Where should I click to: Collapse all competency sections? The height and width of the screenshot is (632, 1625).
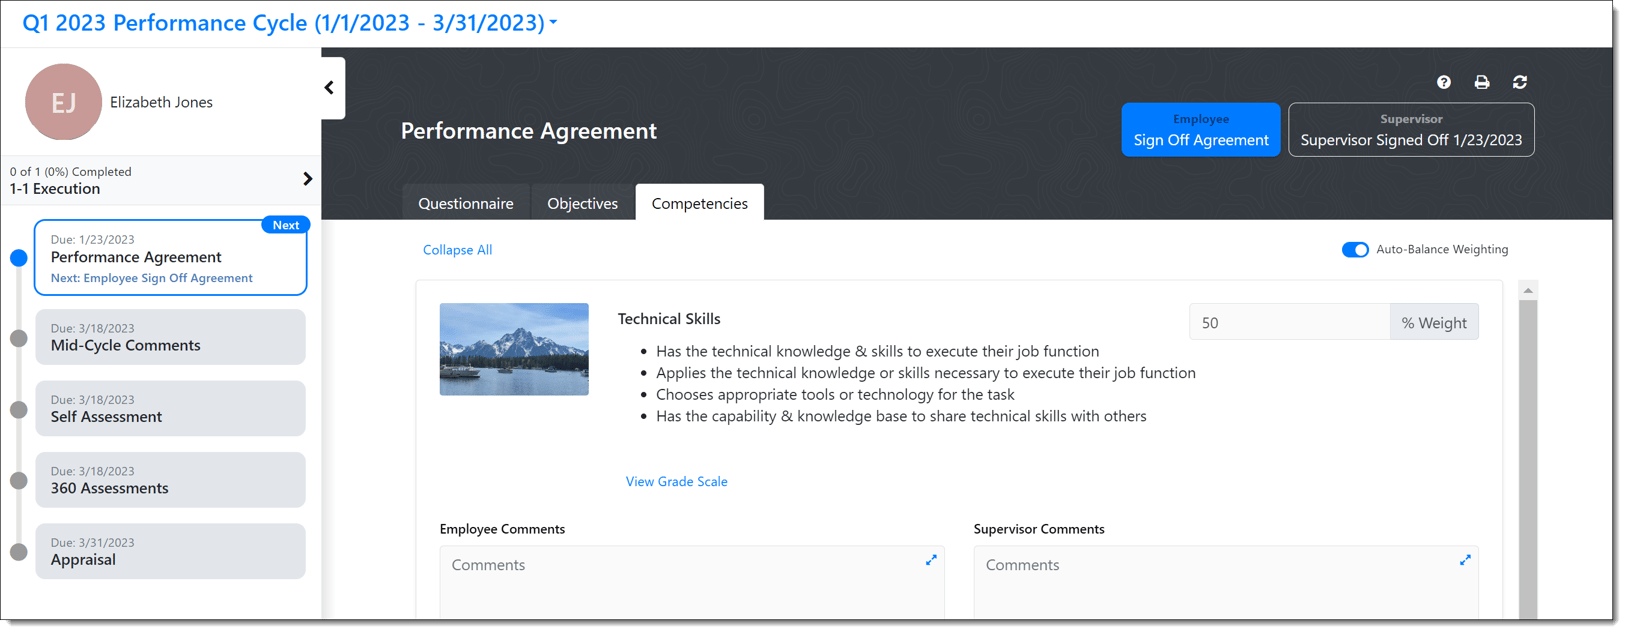pos(457,249)
